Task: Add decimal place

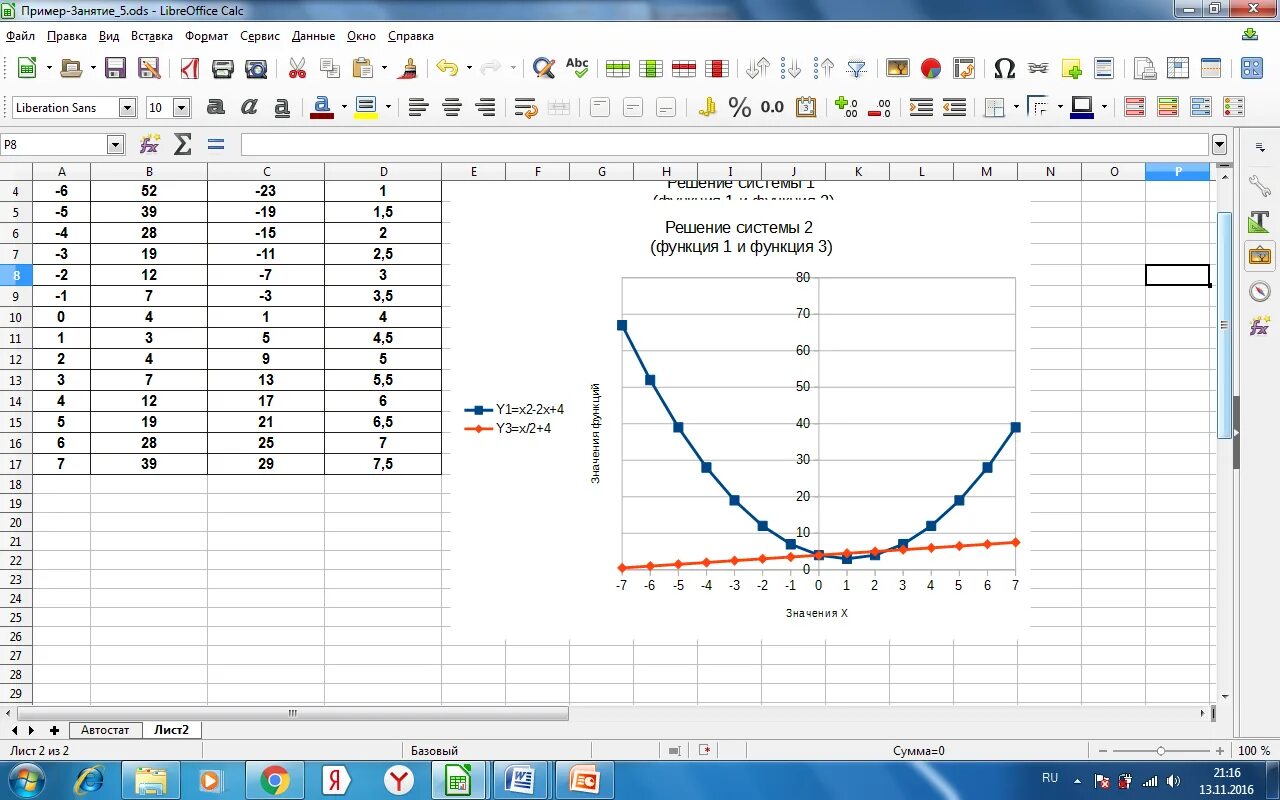Action: [x=846, y=107]
